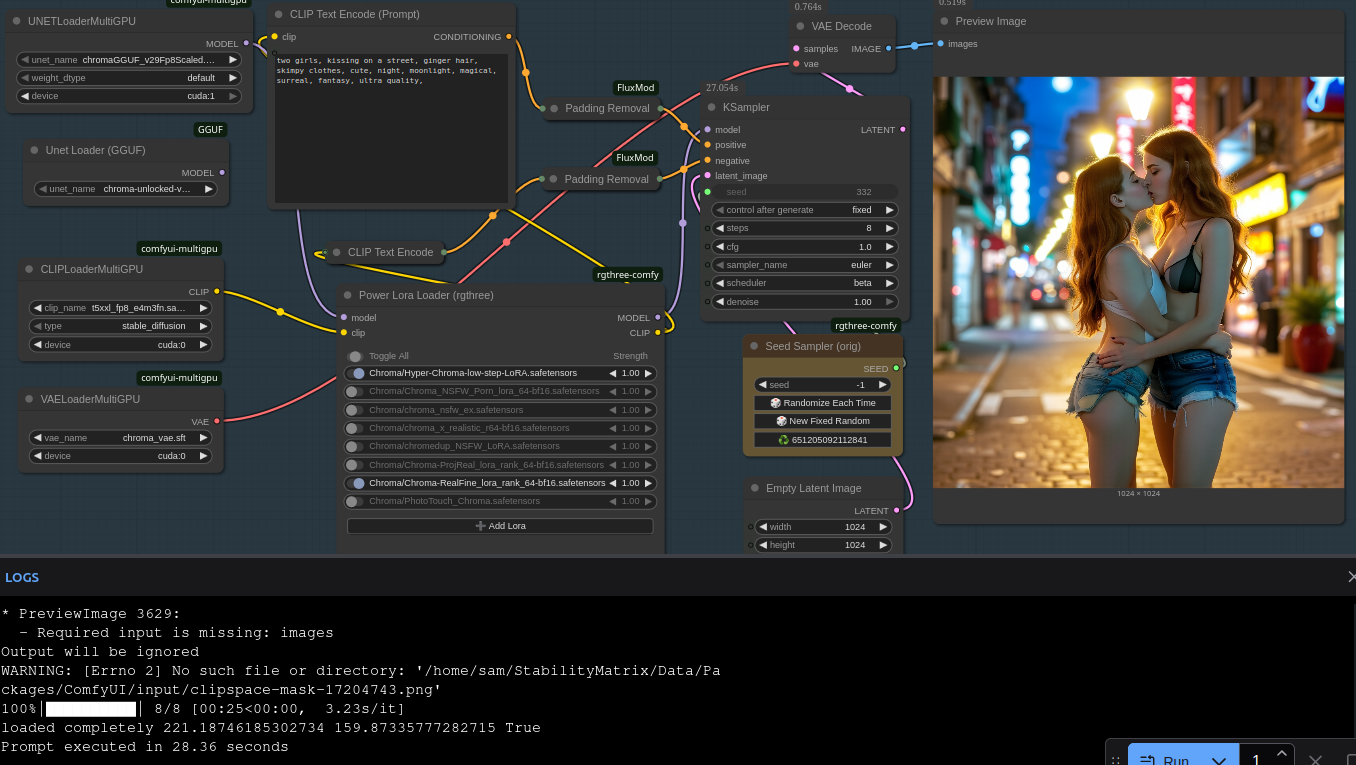
Task: Click the Add Lora button
Action: [x=500, y=526]
